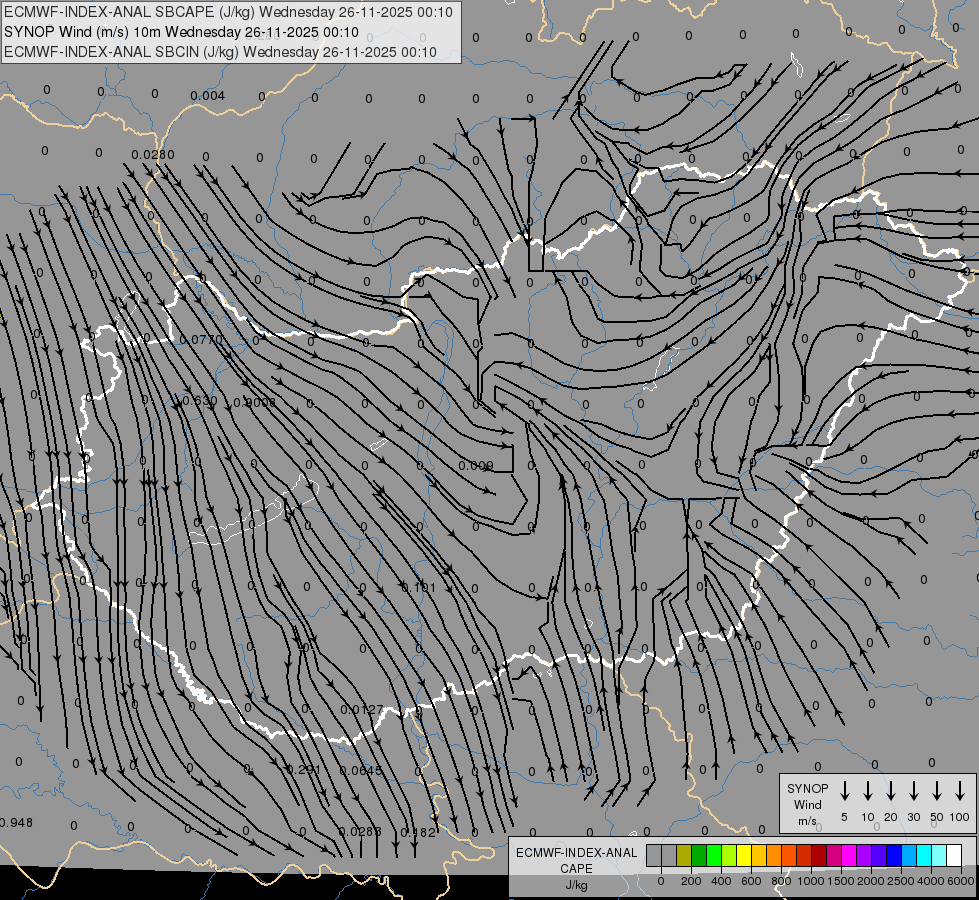Click the 6000 tick label in CAPE legend

pos(961,881)
